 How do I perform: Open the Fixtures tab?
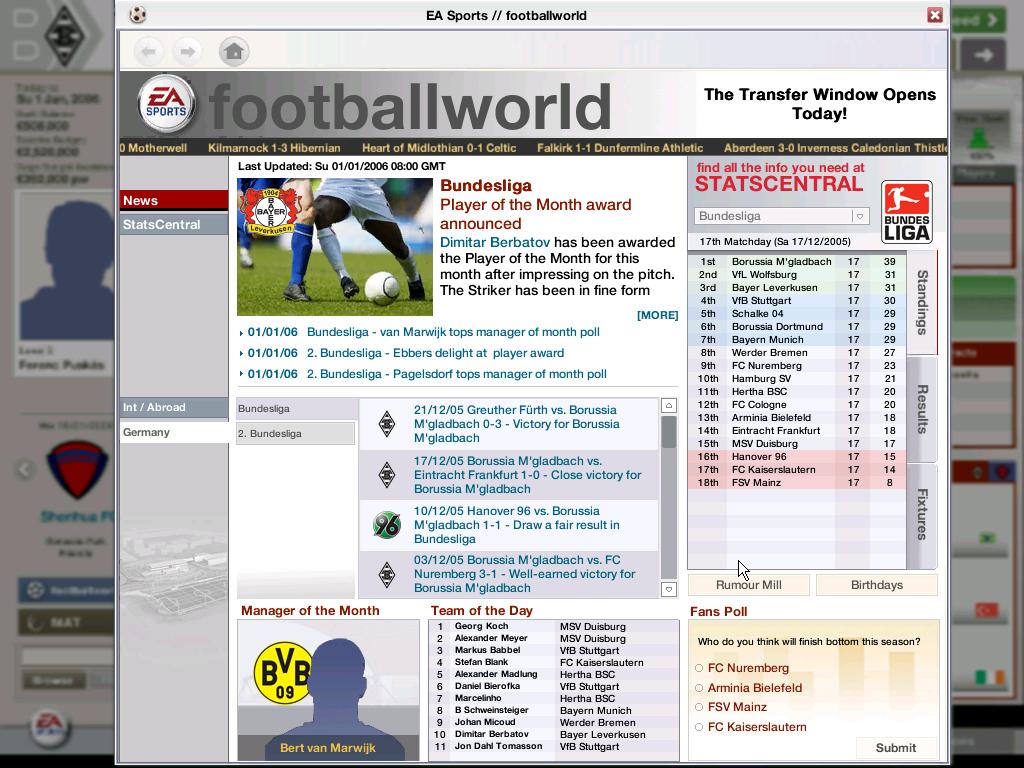click(x=922, y=515)
